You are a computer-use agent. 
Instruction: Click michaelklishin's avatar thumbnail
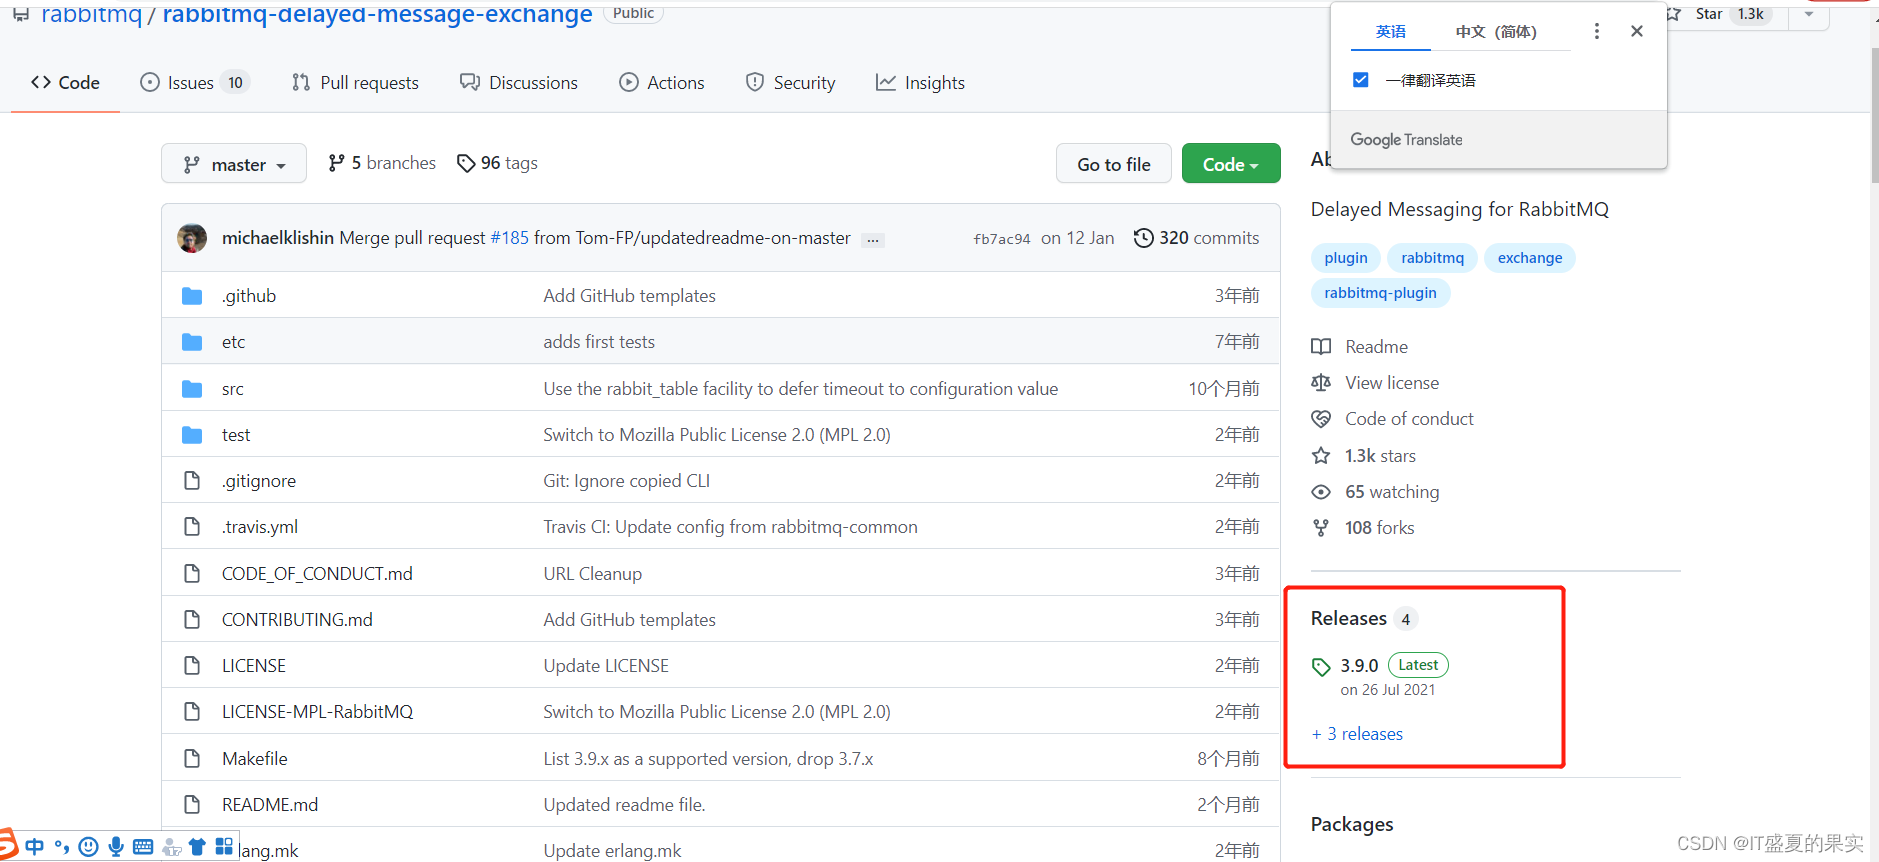pos(192,238)
